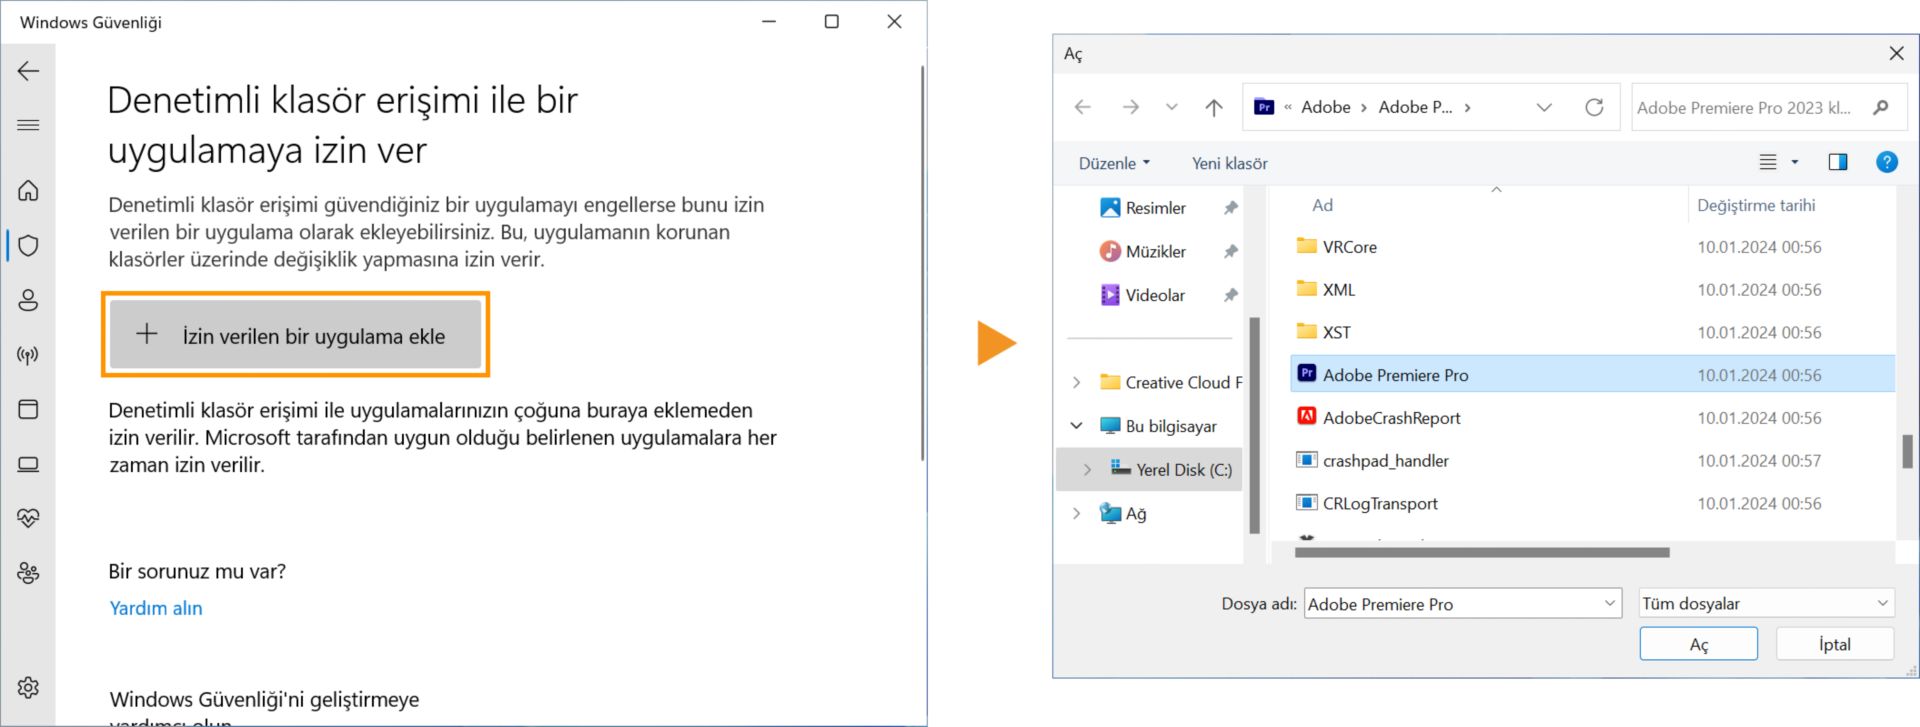Click the vertical scrollbar of file list
The height and width of the screenshot is (727, 1920).
[x=1907, y=451]
